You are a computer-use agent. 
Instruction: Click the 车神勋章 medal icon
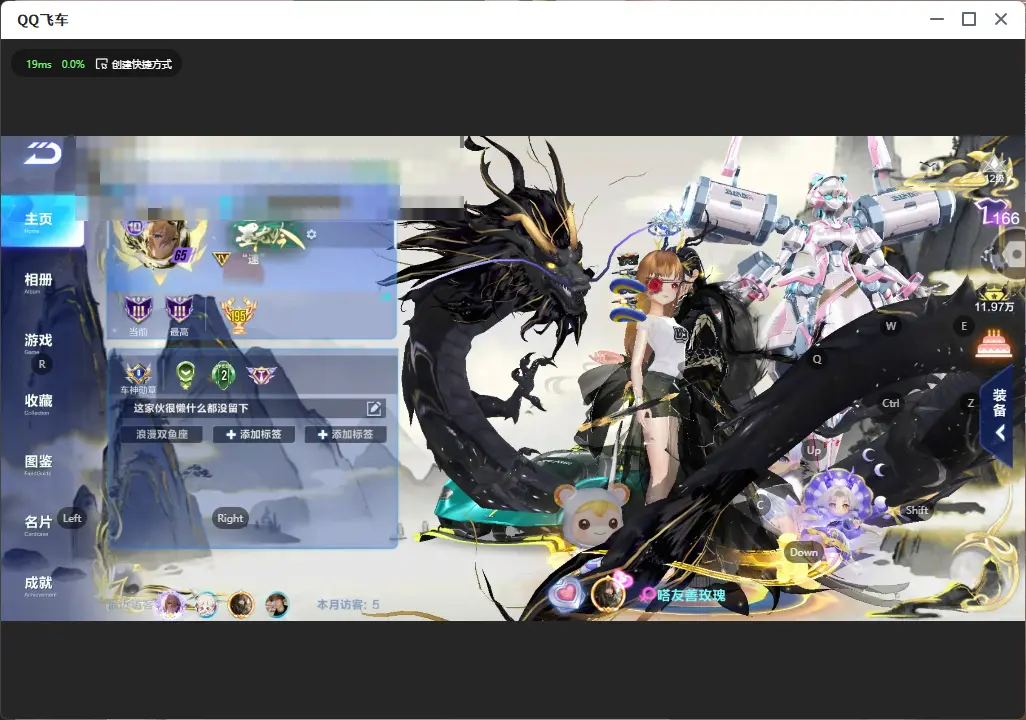tap(138, 374)
